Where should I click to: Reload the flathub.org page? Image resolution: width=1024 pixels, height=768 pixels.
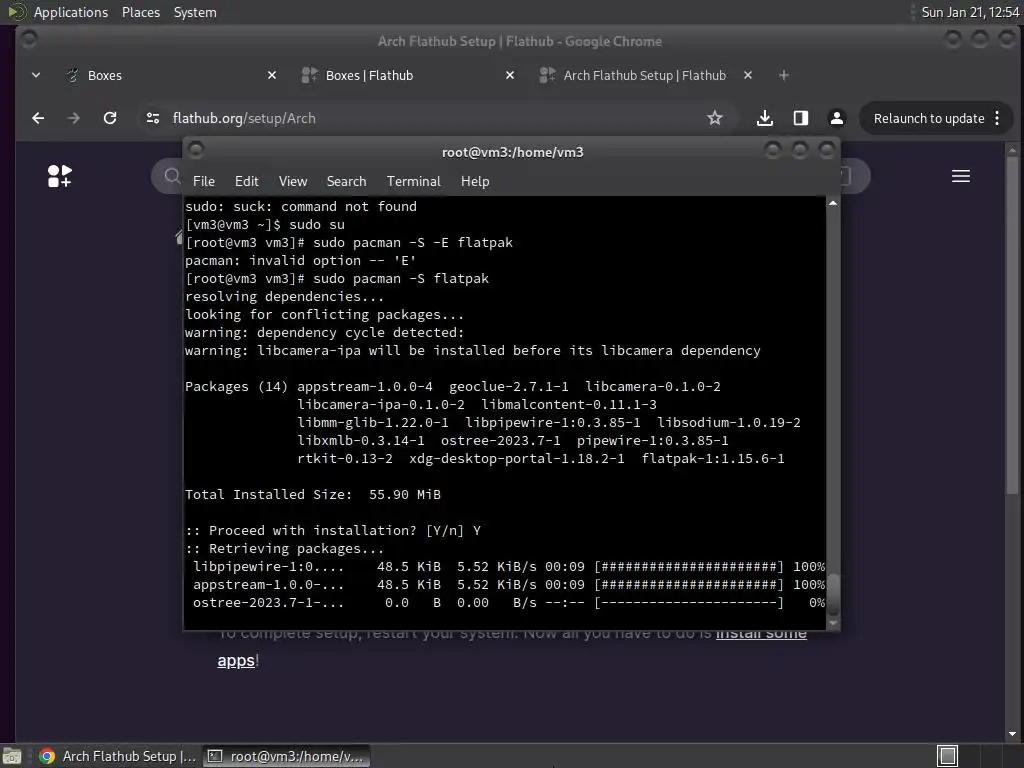pyautogui.click(x=110, y=118)
